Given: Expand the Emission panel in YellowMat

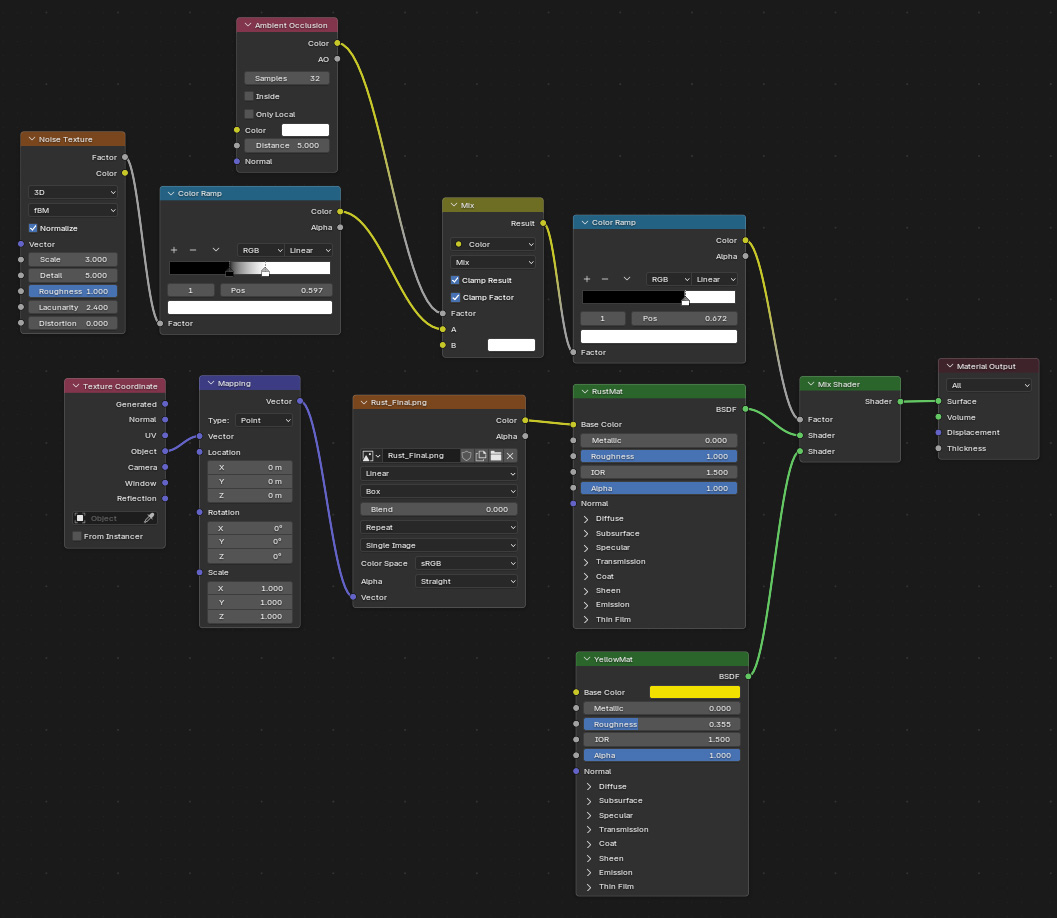Looking at the screenshot, I should coord(589,872).
